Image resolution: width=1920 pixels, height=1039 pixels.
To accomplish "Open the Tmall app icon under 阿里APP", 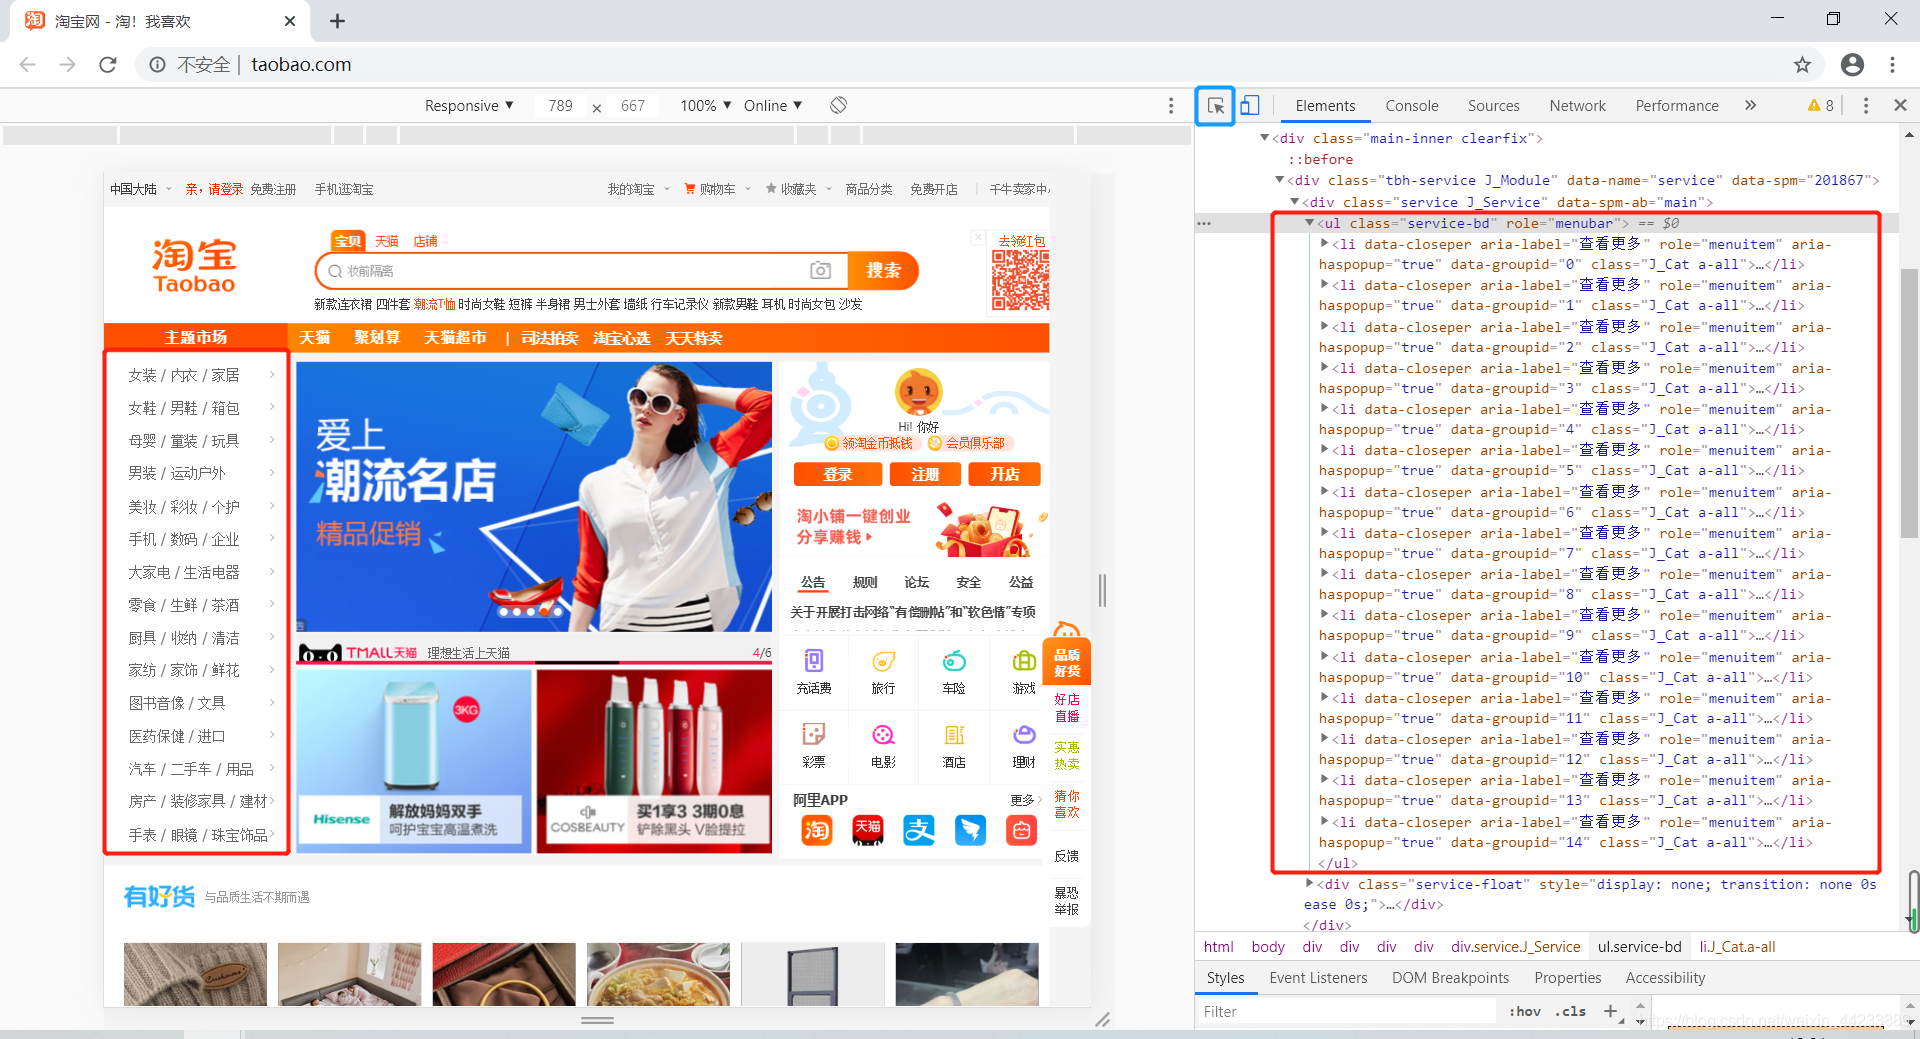I will 867,830.
